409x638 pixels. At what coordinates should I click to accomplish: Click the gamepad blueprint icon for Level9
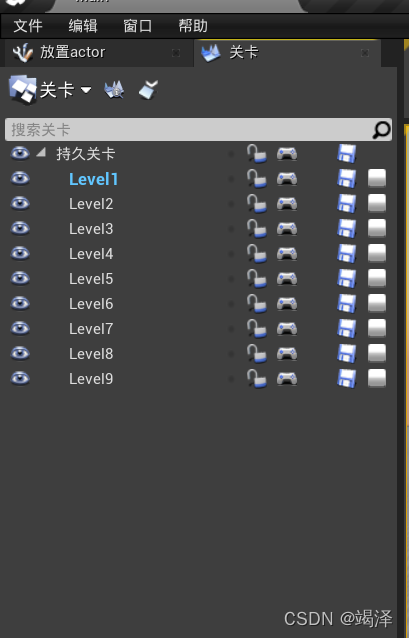[287, 379]
